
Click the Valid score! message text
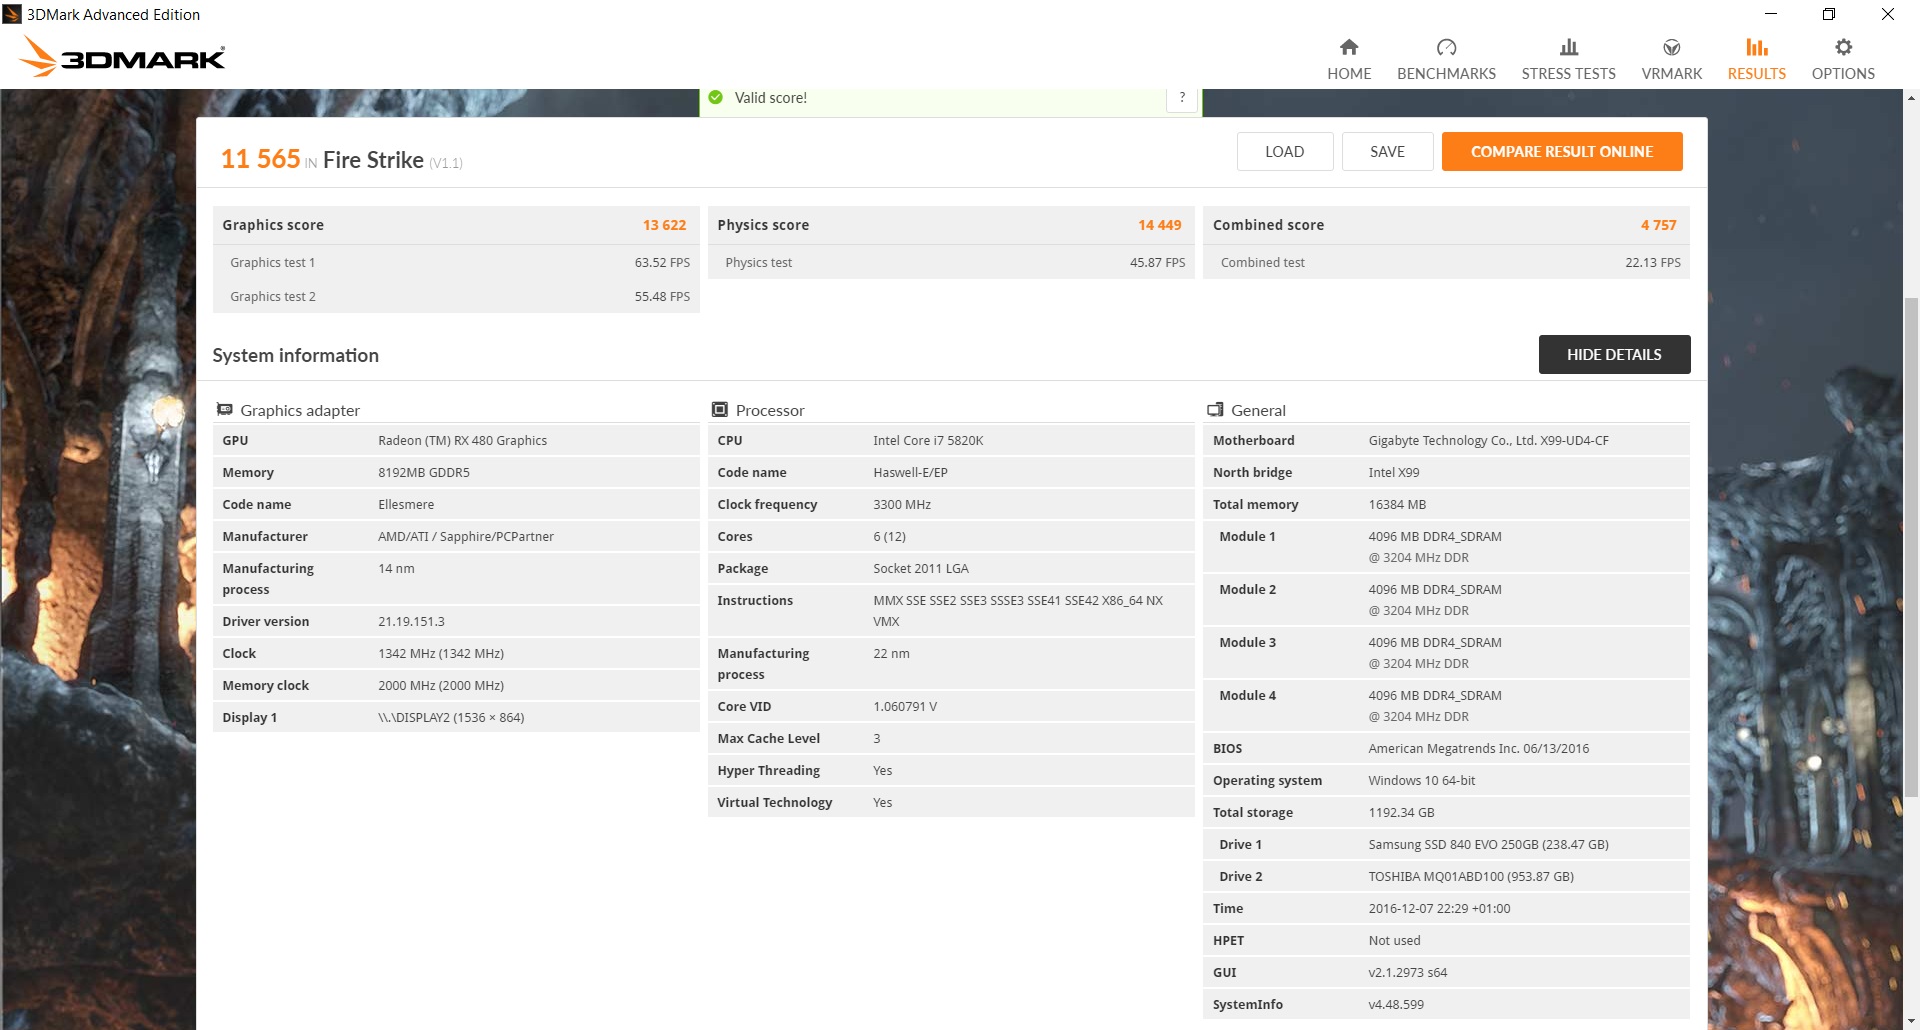pyautogui.click(x=771, y=98)
